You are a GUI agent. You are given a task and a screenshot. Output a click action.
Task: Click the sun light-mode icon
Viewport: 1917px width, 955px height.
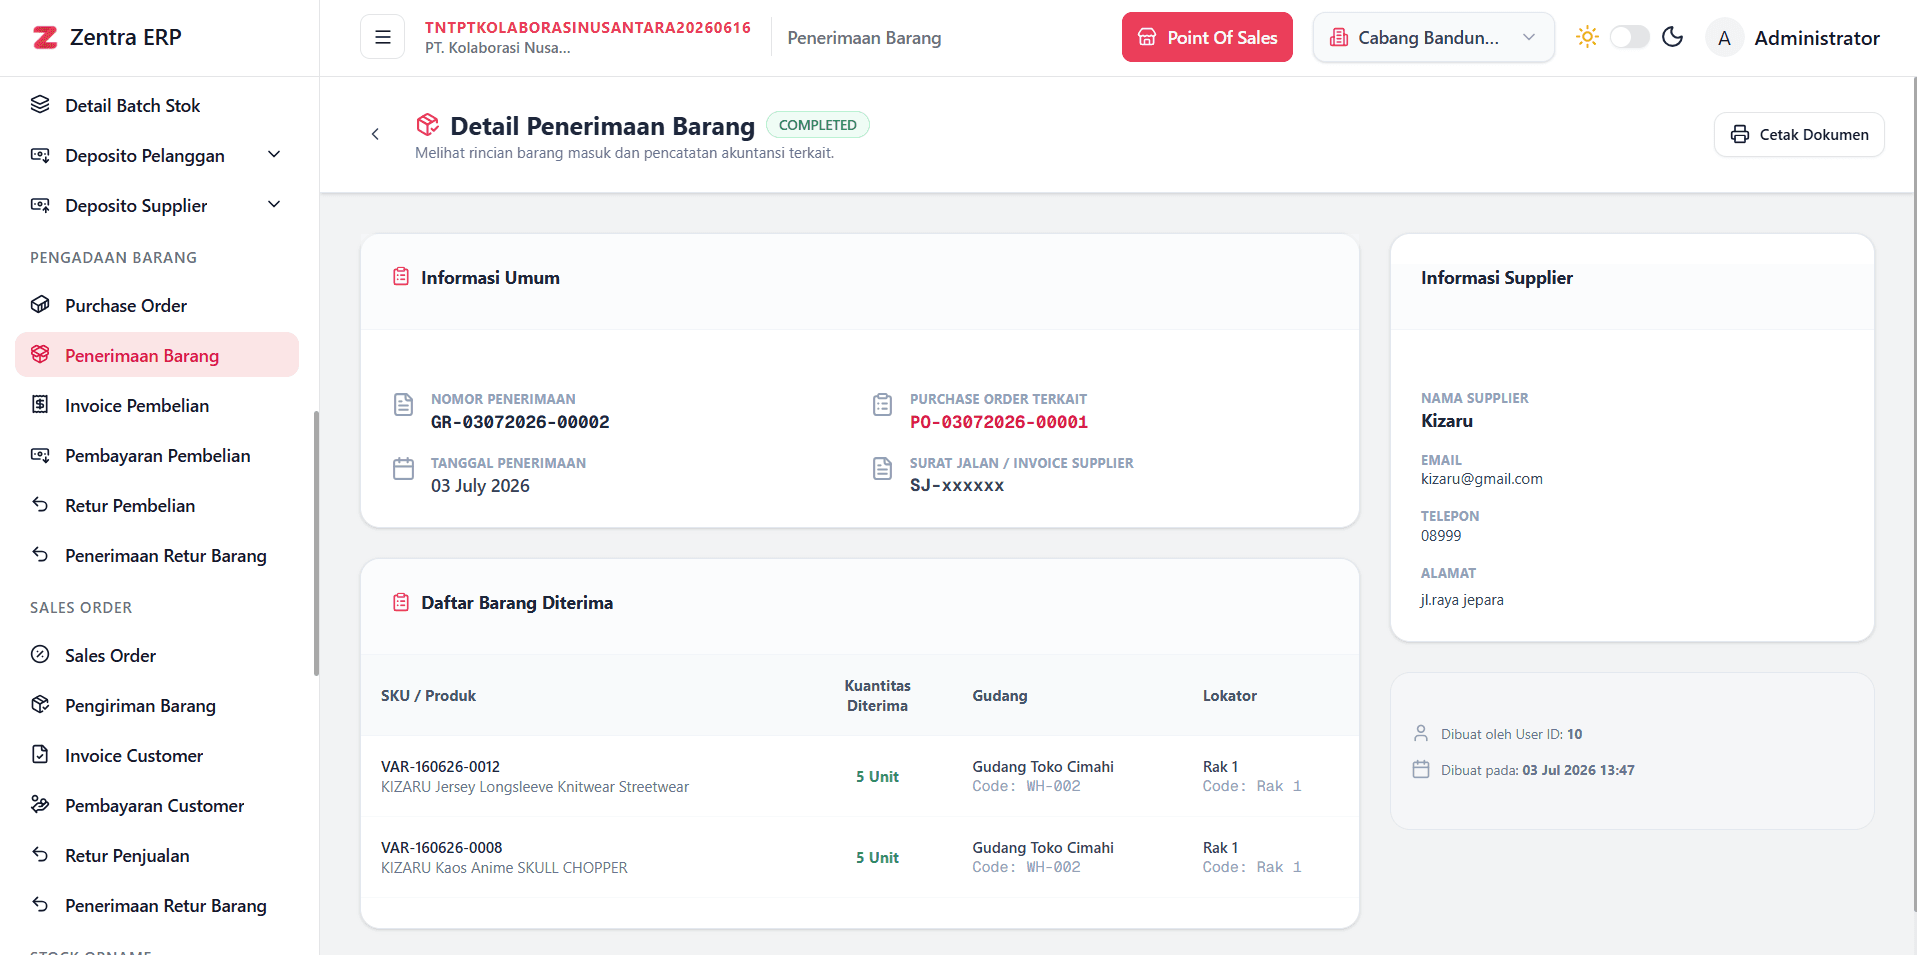[x=1587, y=37]
